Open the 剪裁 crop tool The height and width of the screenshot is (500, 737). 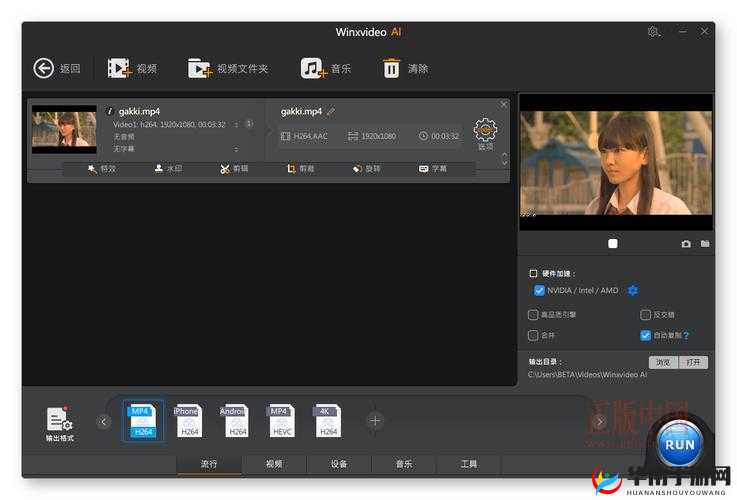tap(300, 169)
